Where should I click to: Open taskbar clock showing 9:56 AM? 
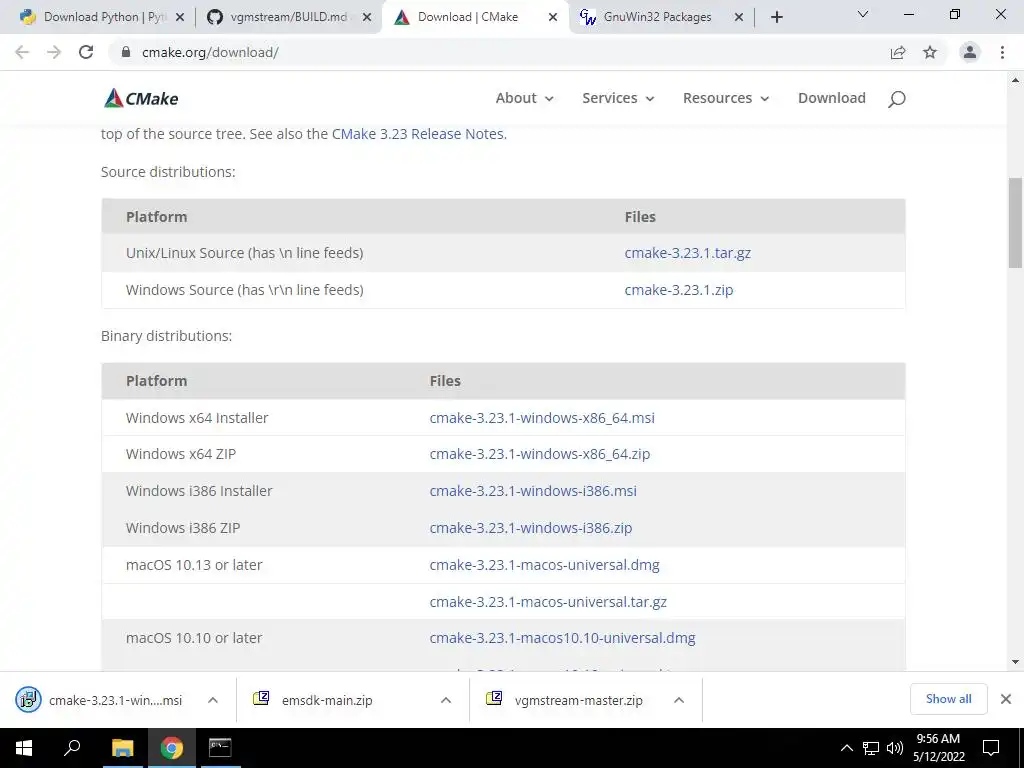click(x=938, y=748)
